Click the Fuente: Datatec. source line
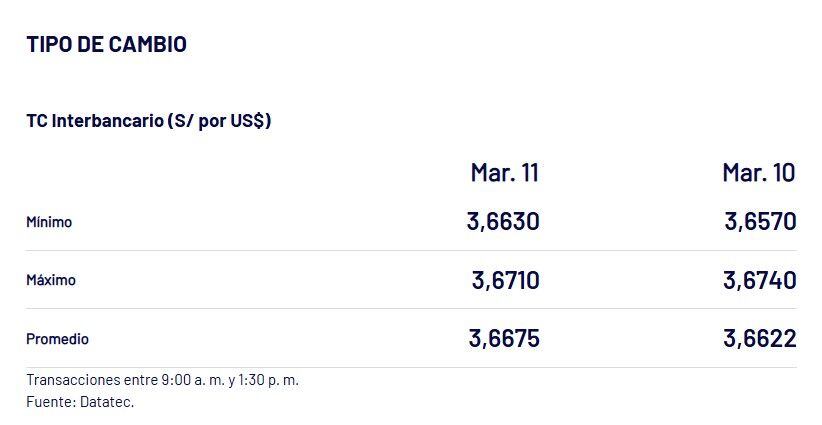The height and width of the screenshot is (425, 822). pos(80,402)
